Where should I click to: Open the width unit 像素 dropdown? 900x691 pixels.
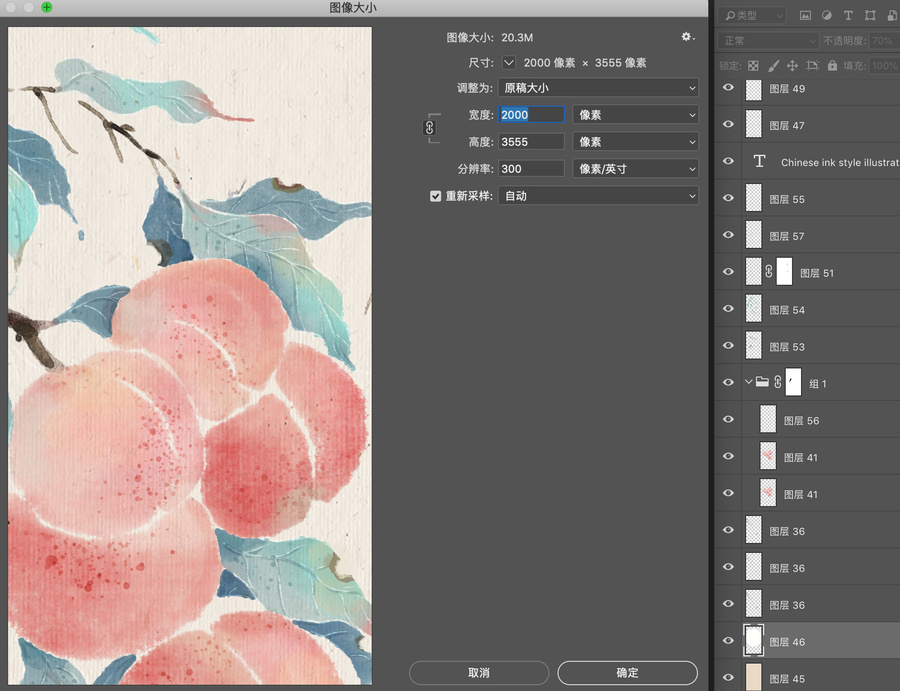click(635, 115)
